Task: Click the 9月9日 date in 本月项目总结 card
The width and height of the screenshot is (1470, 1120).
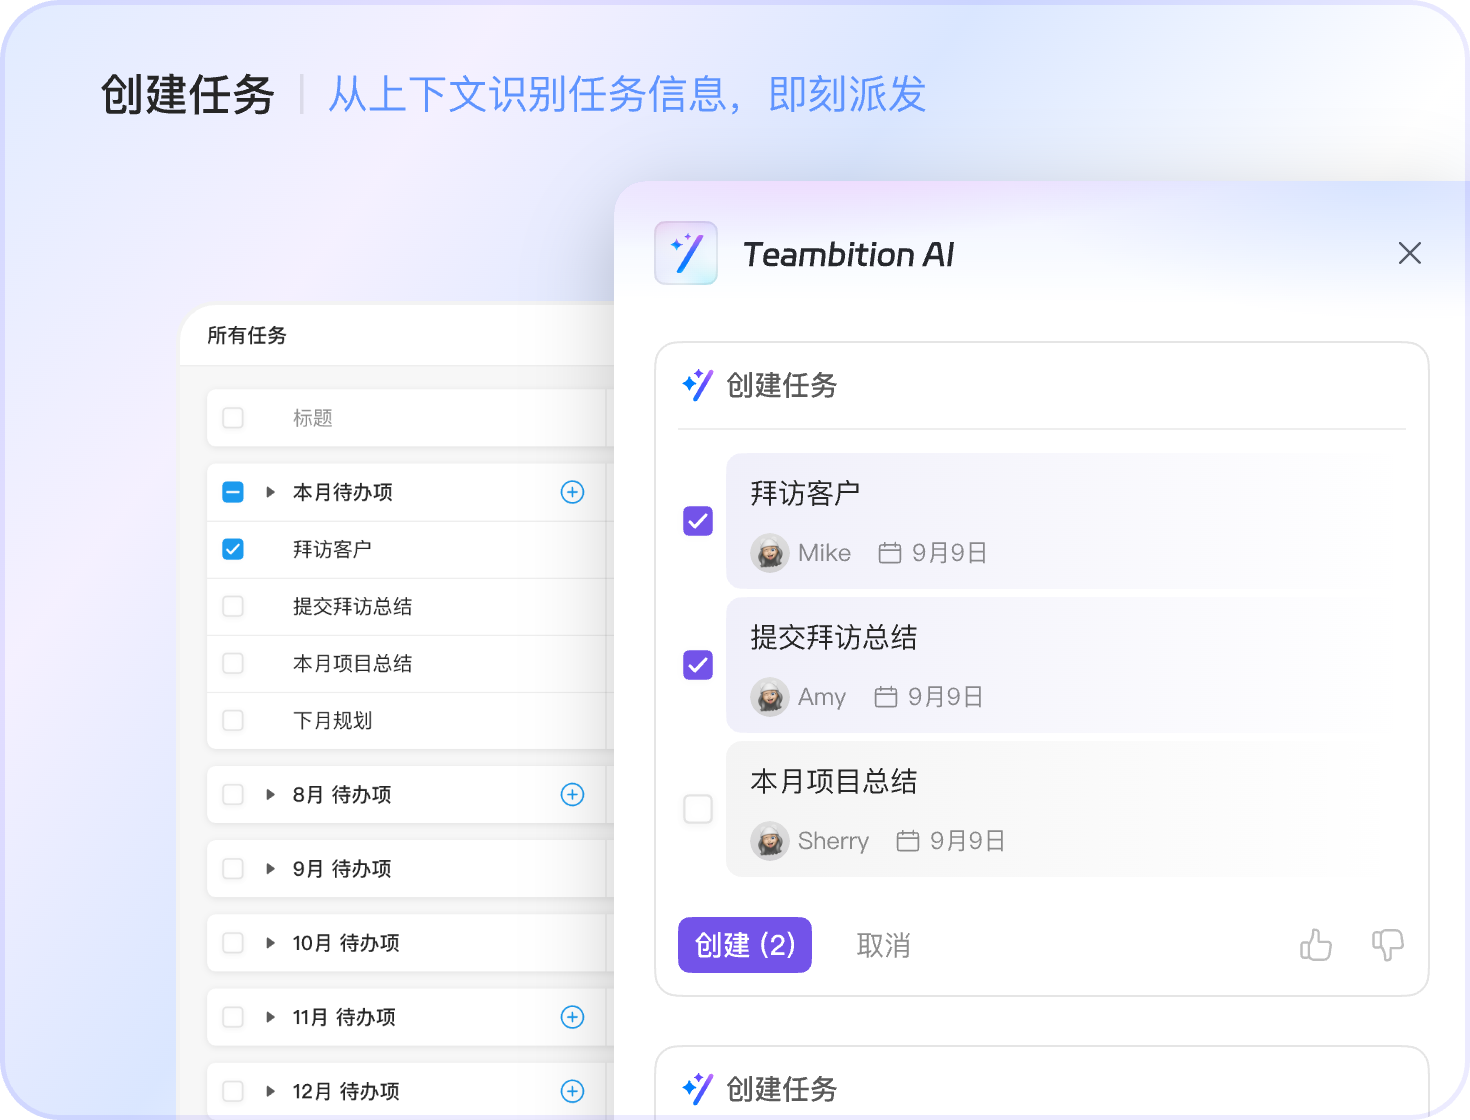Action: [967, 841]
